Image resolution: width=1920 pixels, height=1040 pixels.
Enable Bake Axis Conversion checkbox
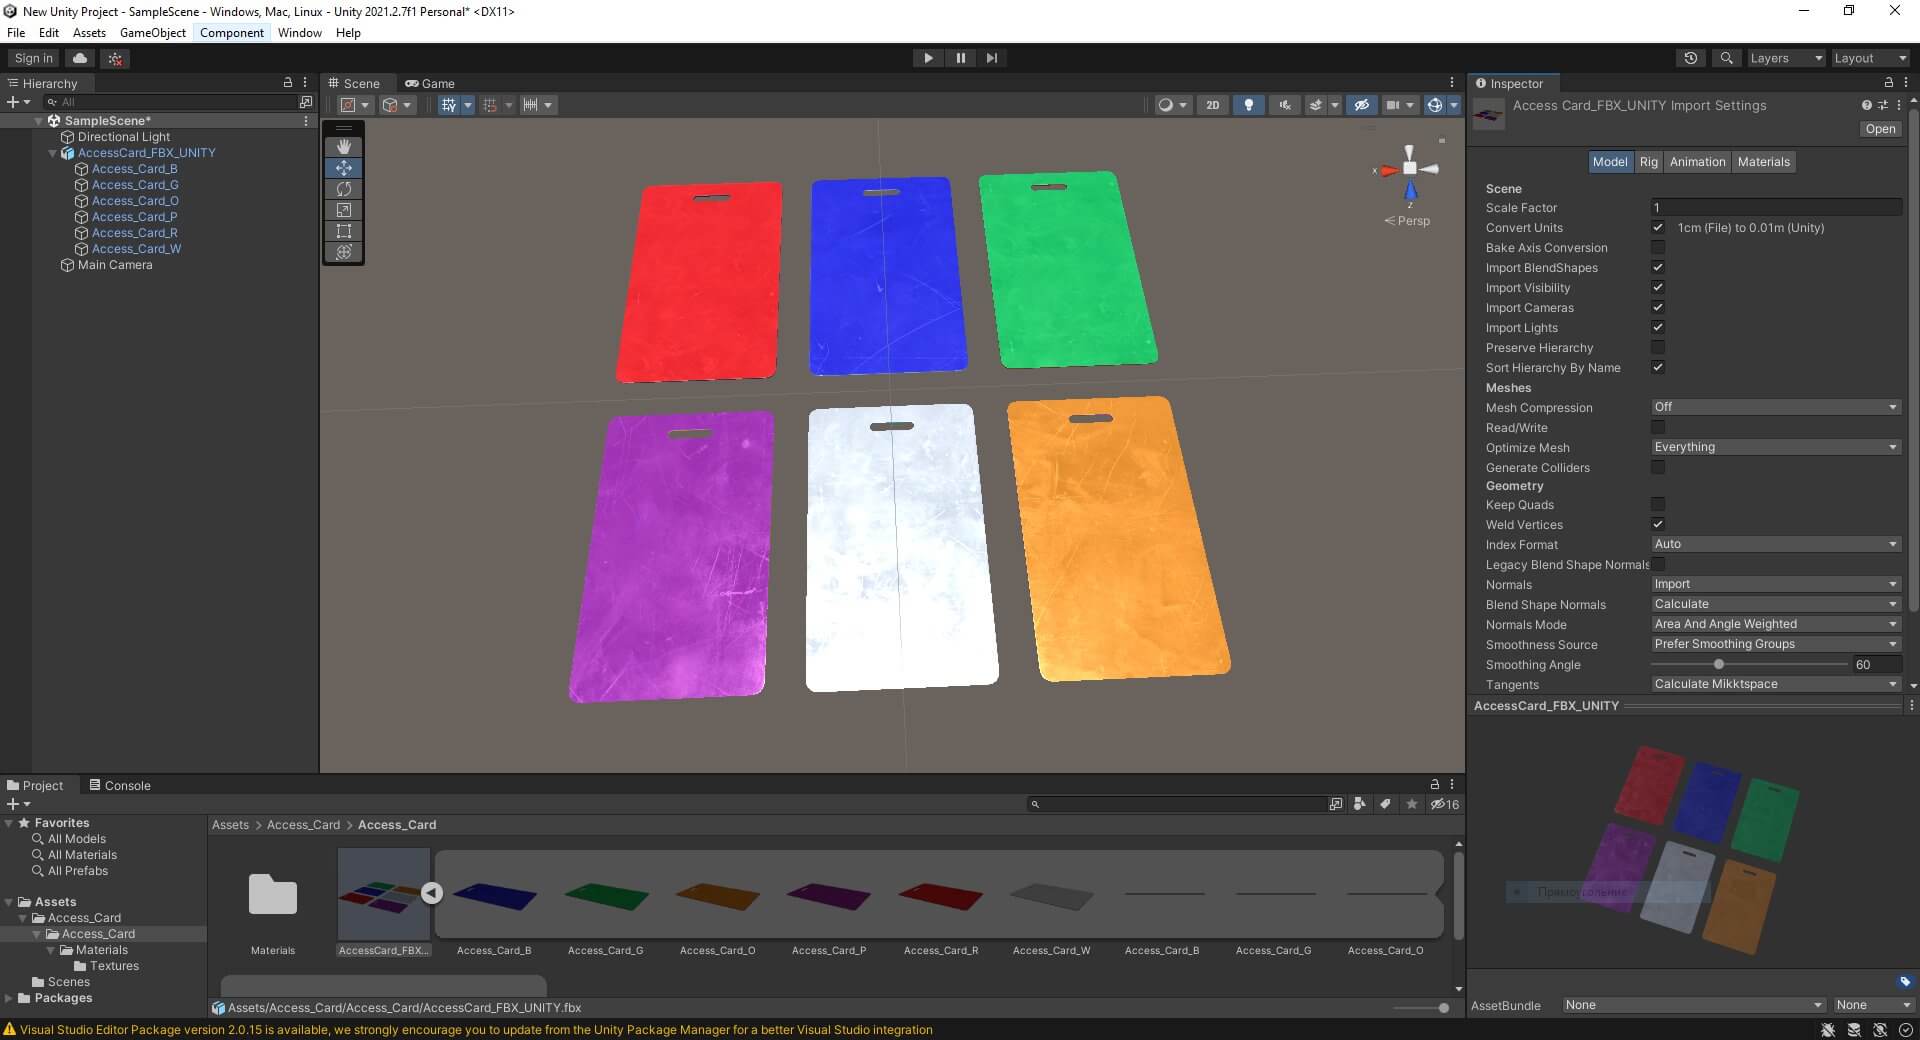(1658, 248)
